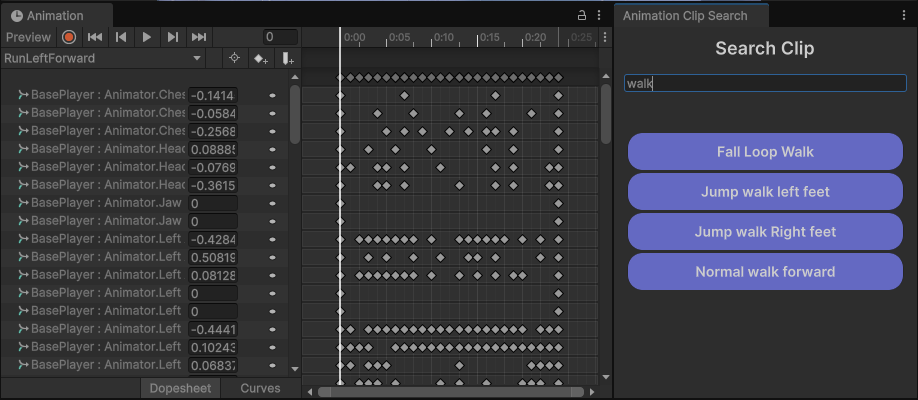Step to the previous keyframe
This screenshot has width=918, height=400.
pos(121,37)
